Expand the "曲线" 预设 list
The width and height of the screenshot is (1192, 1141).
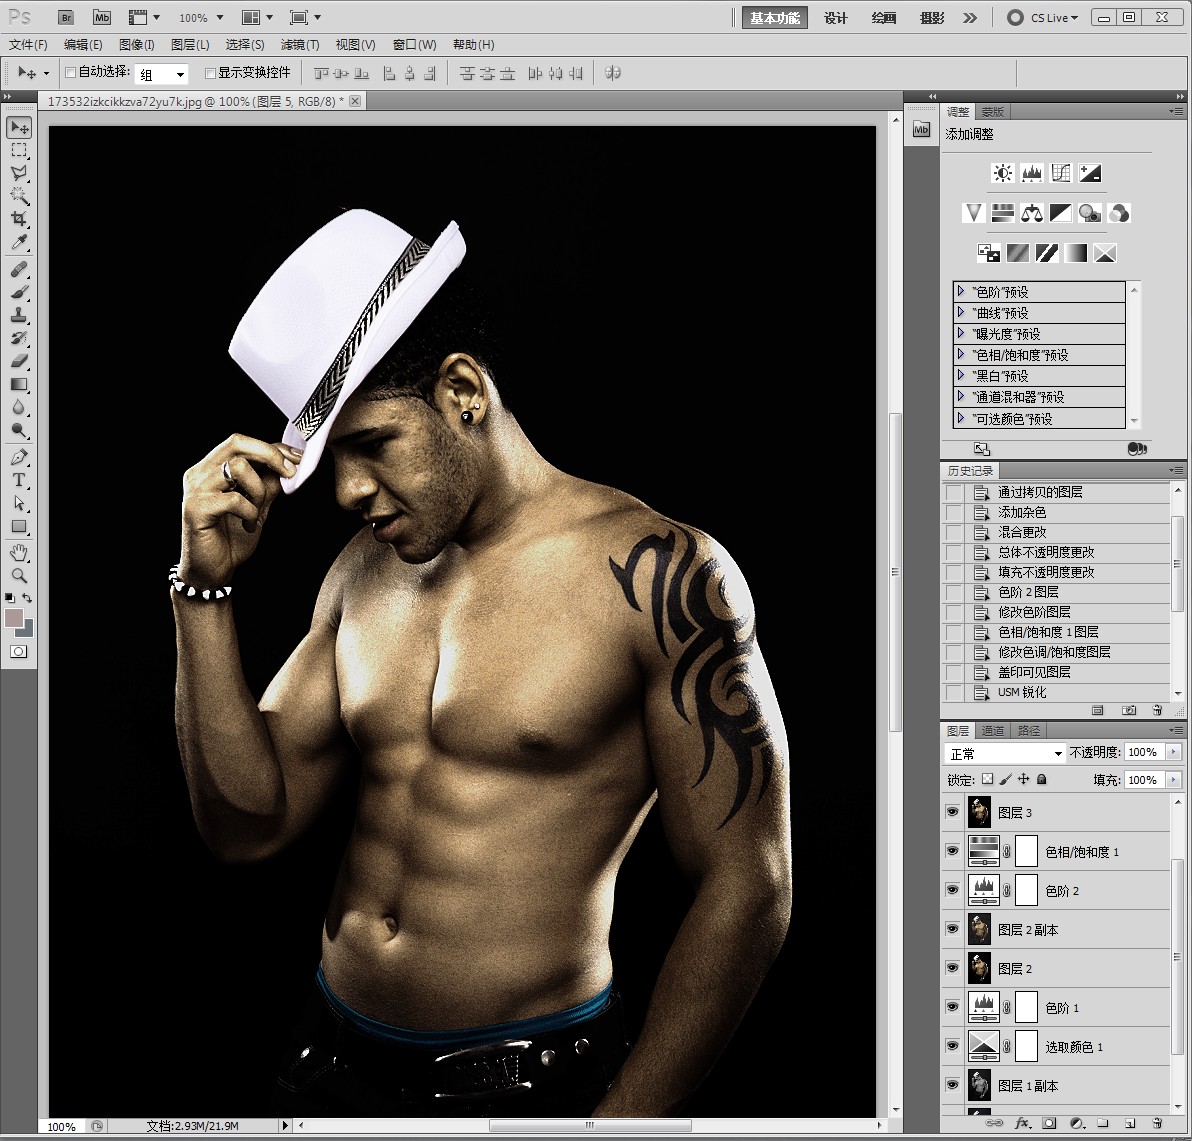pyautogui.click(x=961, y=312)
